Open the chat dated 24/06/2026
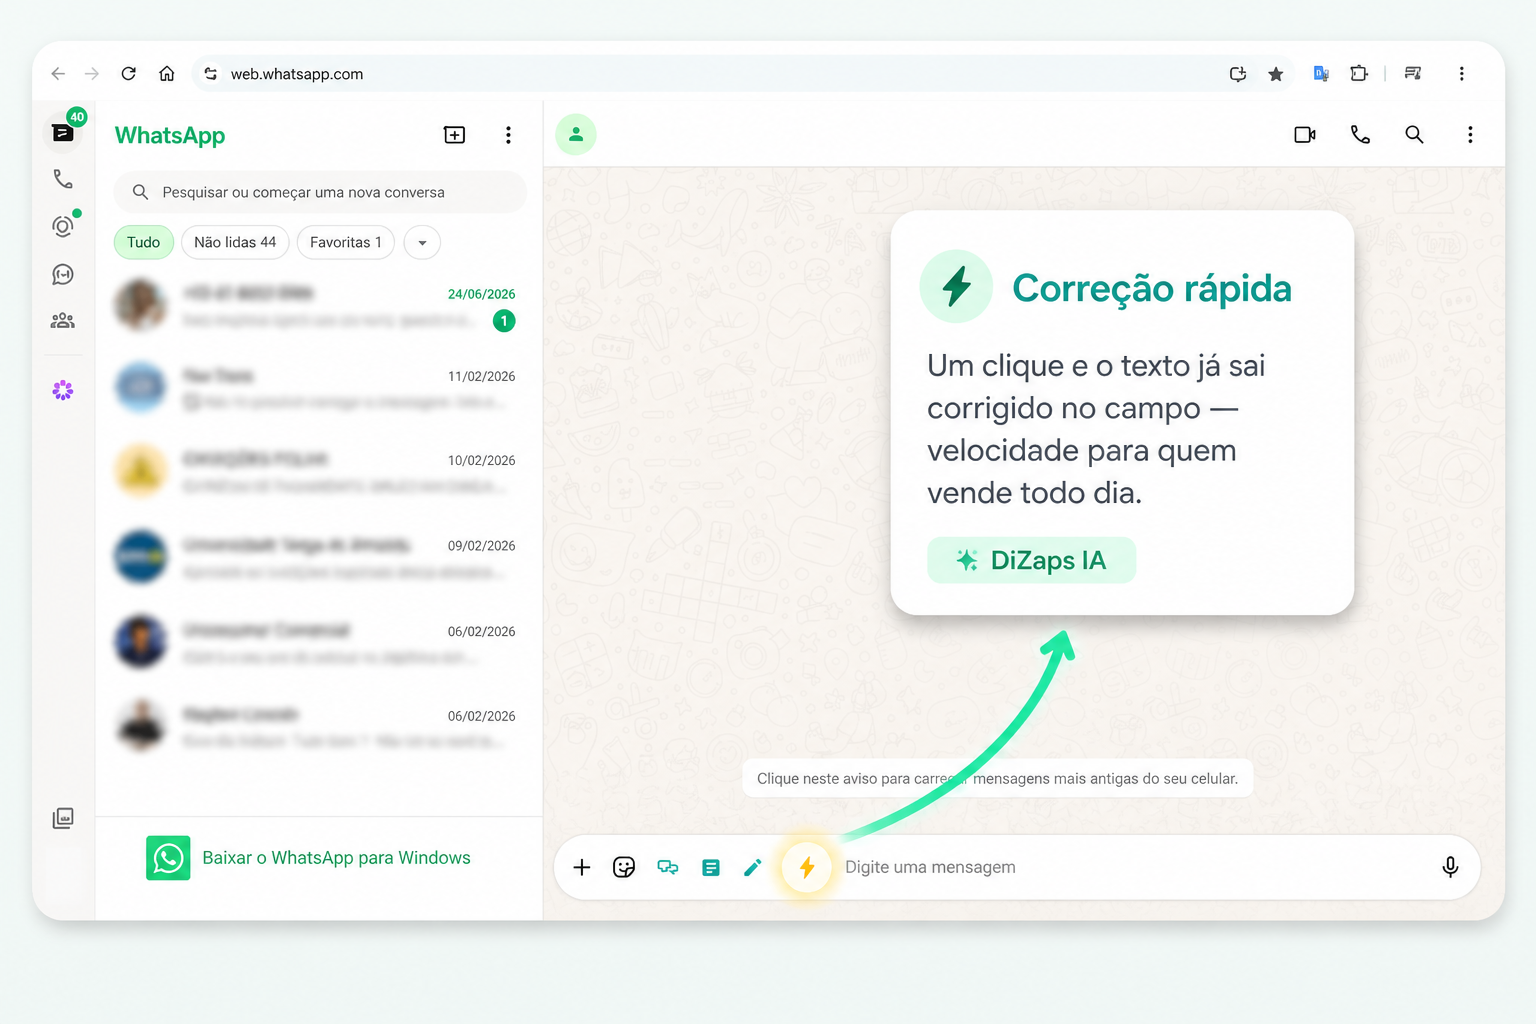This screenshot has height=1024, width=1536. 318,306
